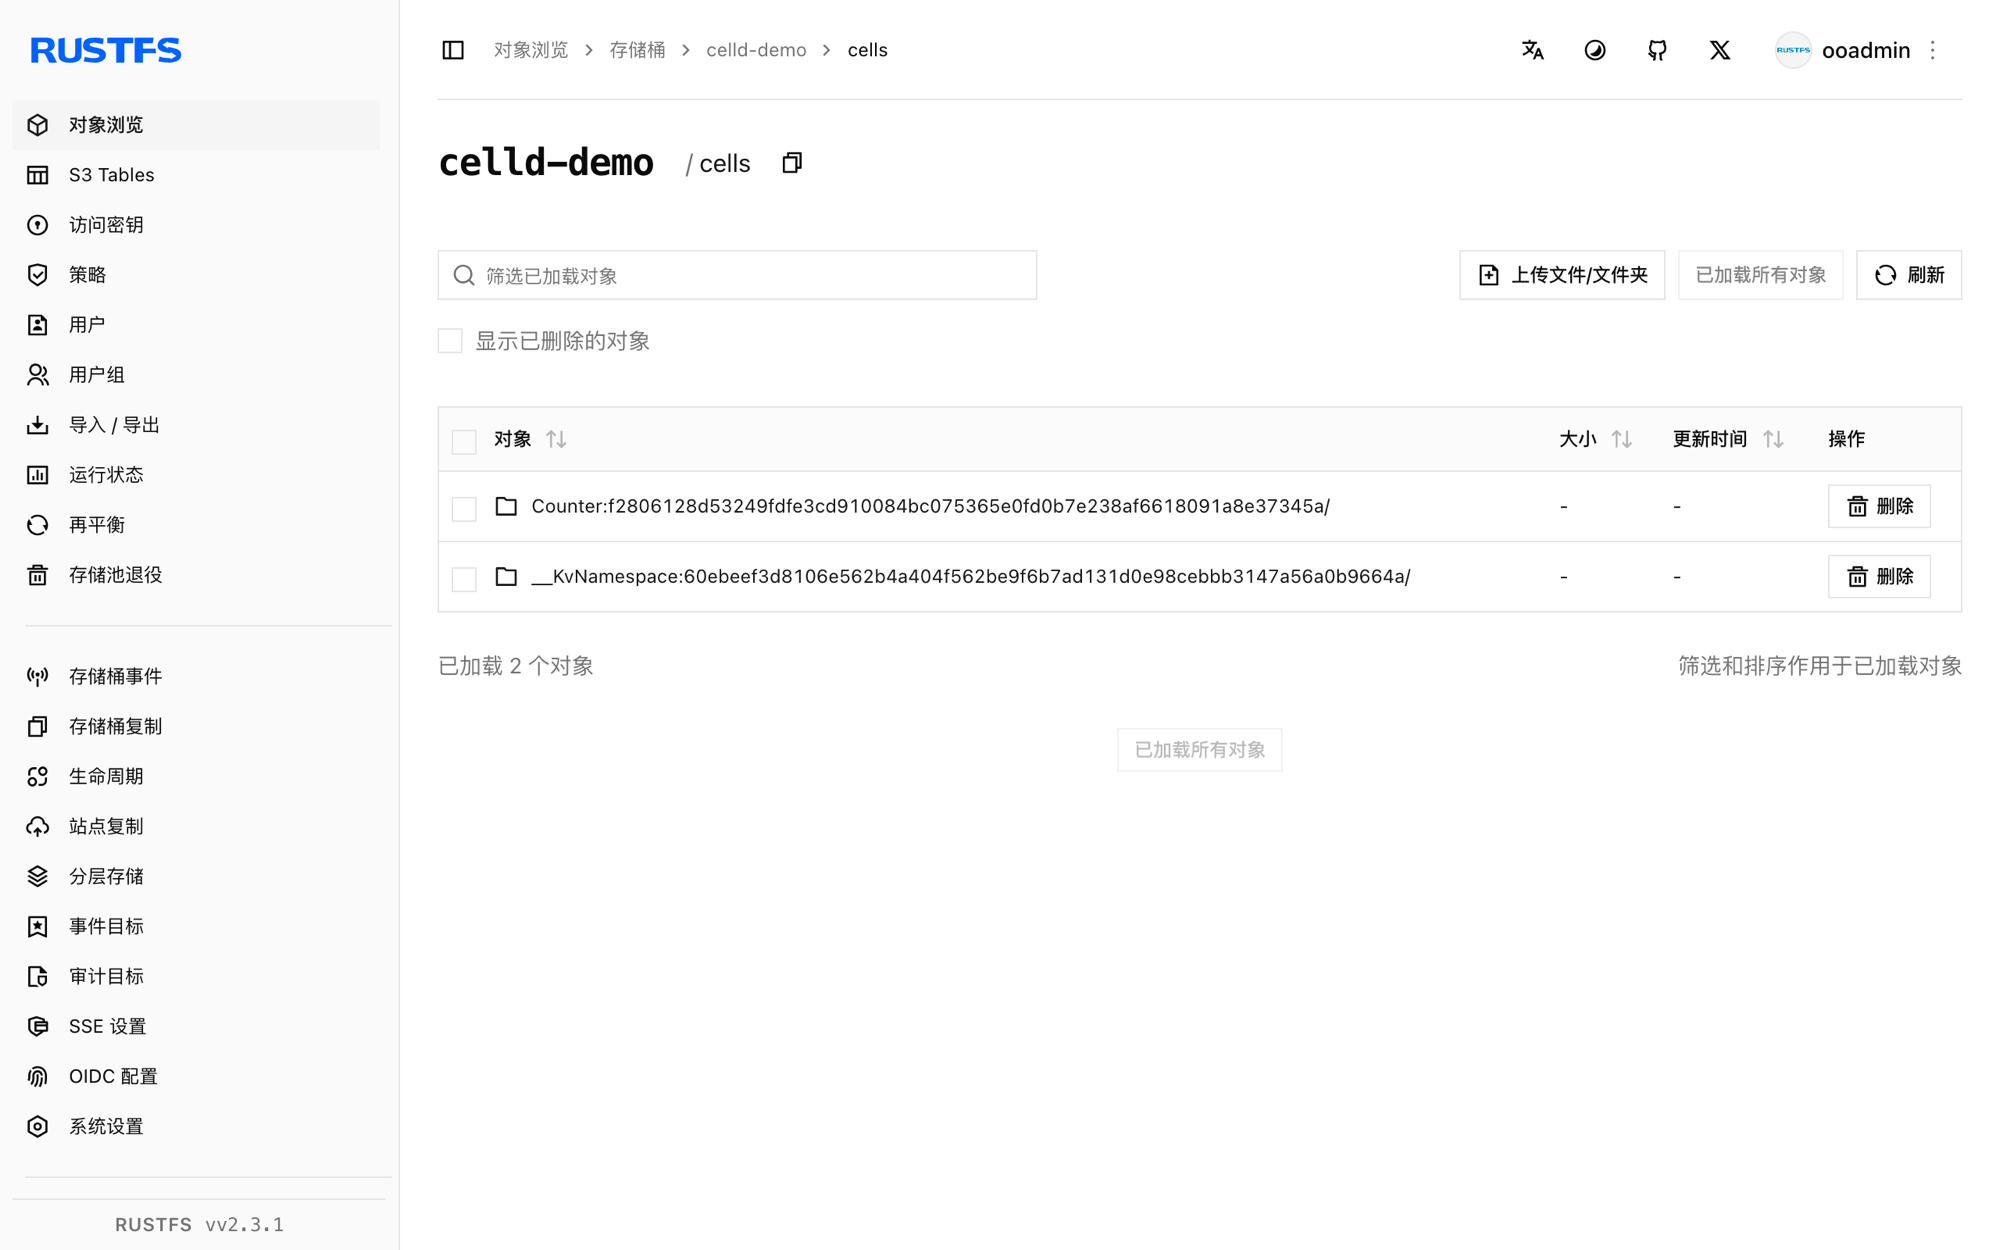Select the __KvNamespace folder row checkbox
The image size is (2000, 1250).
click(x=464, y=578)
